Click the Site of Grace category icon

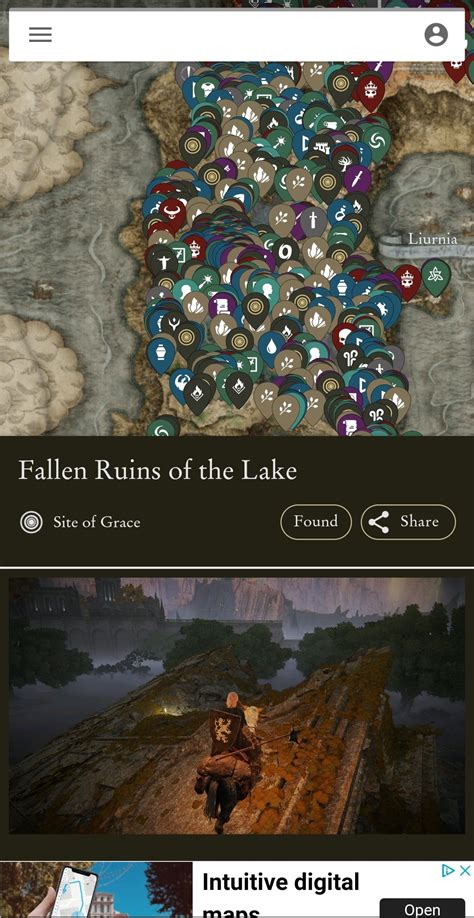31,522
